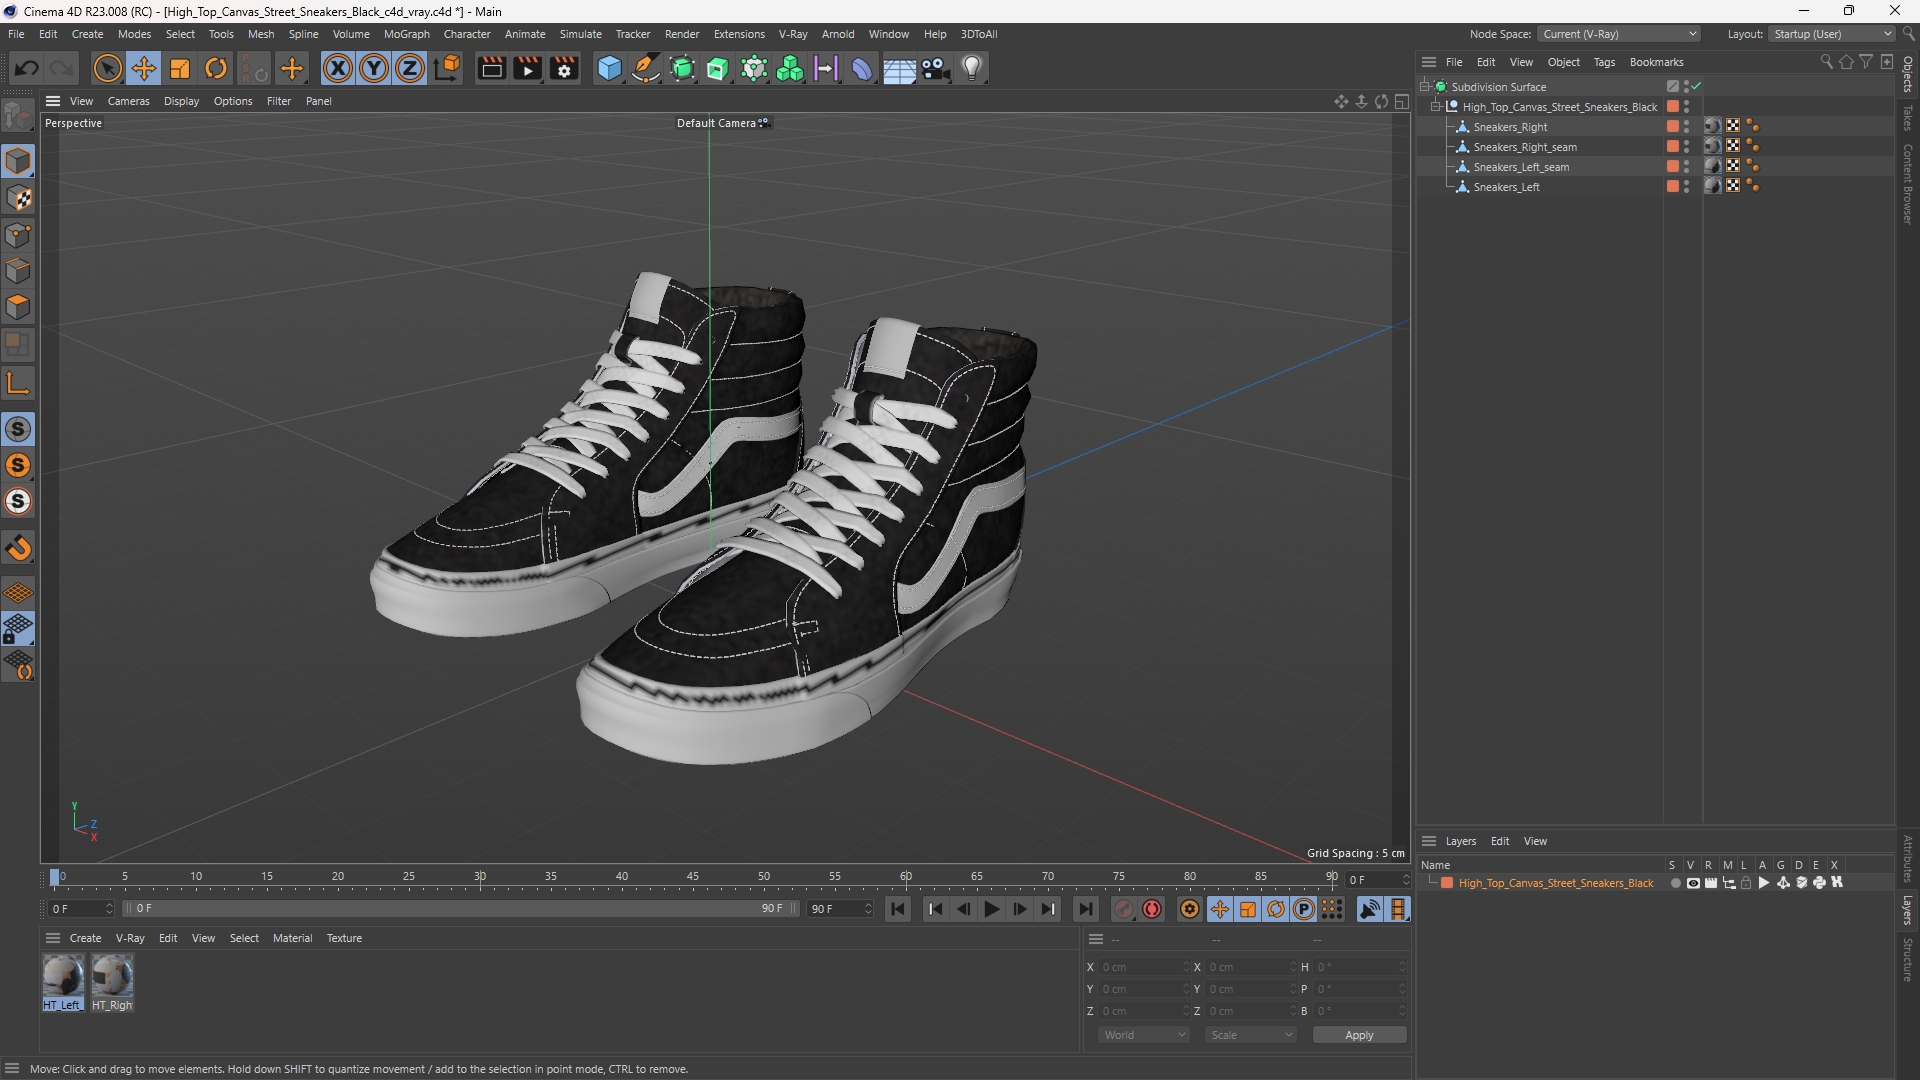1920x1080 pixels.
Task: Switch to Edges mode
Action: 18,271
